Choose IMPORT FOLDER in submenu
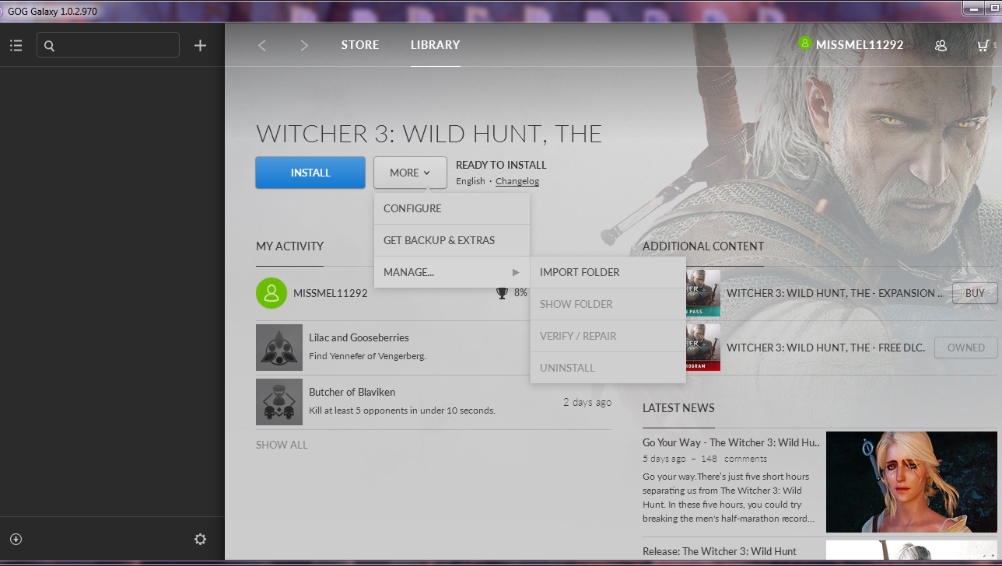This screenshot has width=1002, height=566. point(608,272)
